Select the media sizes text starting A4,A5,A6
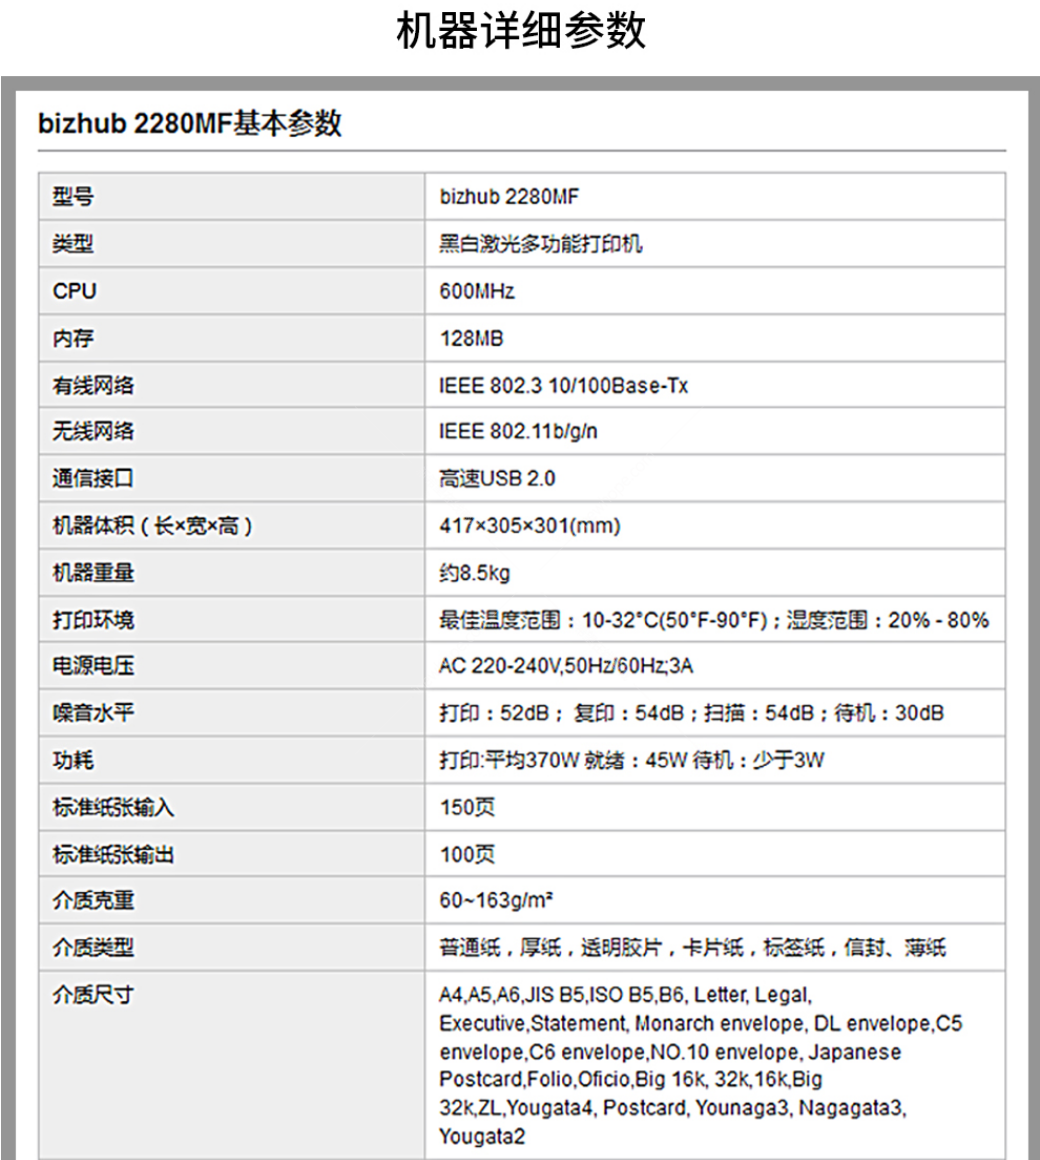Viewport: 1040px width, 1160px height. pos(700,1065)
